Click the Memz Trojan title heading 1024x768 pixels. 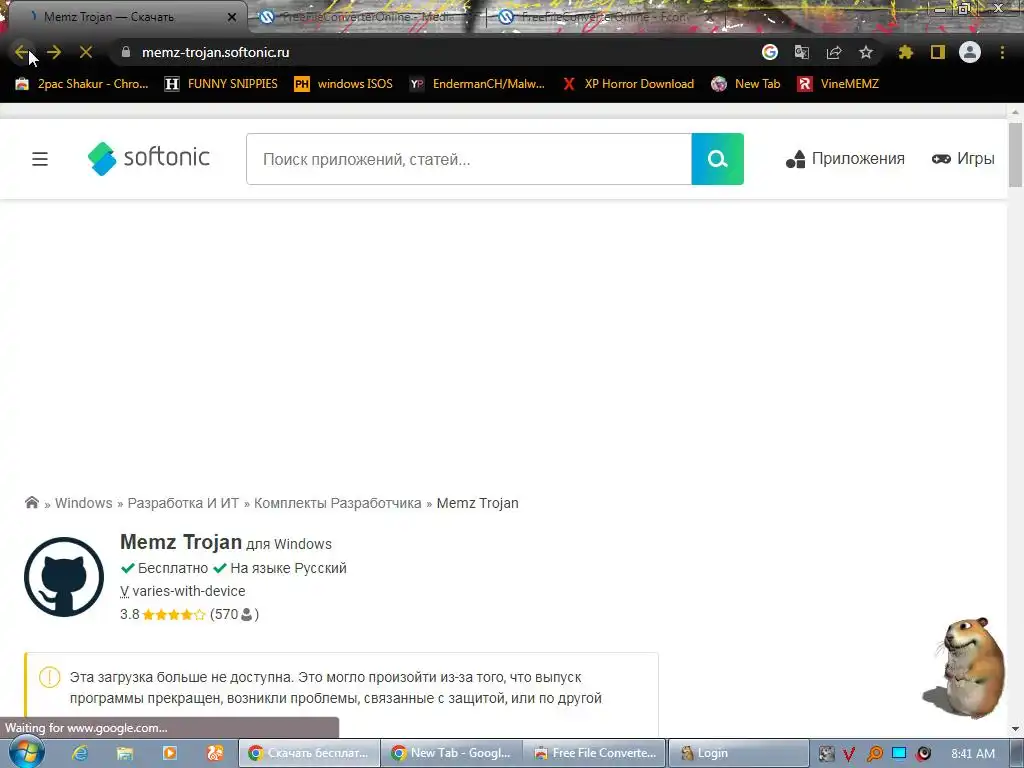[x=181, y=541]
